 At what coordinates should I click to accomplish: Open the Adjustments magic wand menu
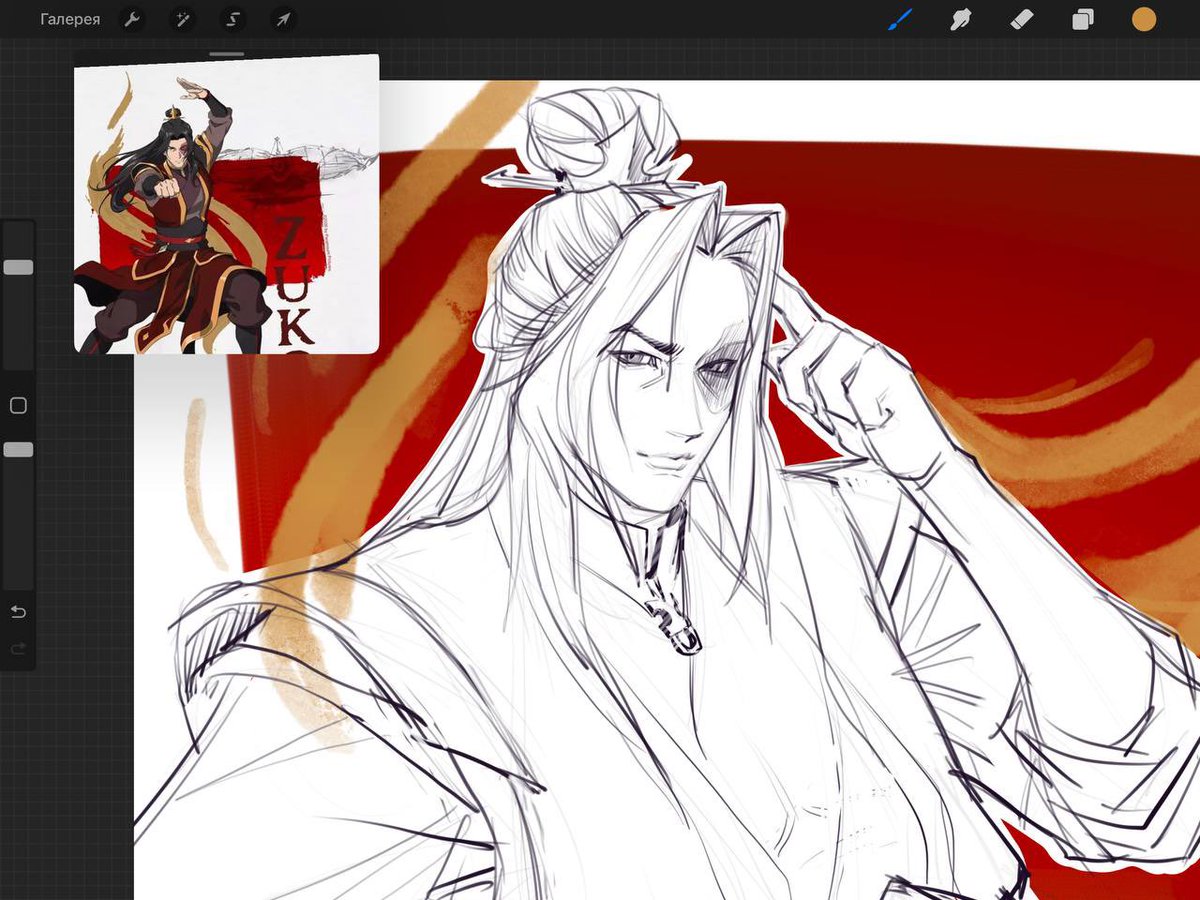click(x=182, y=19)
